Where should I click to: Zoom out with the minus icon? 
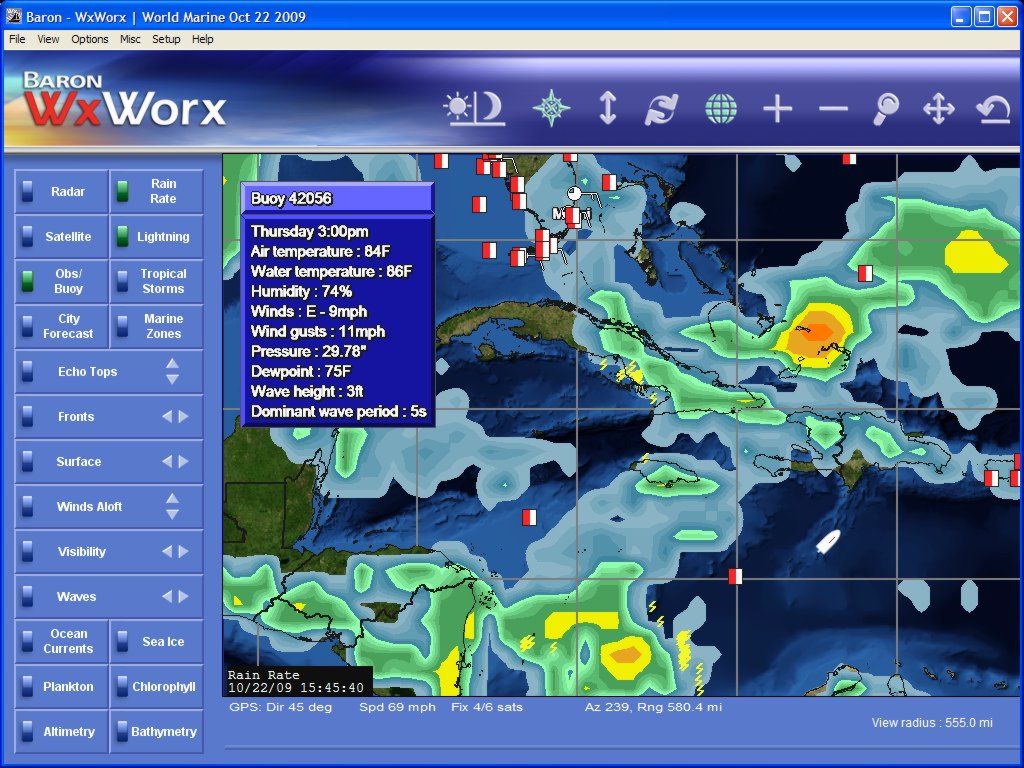[833, 109]
